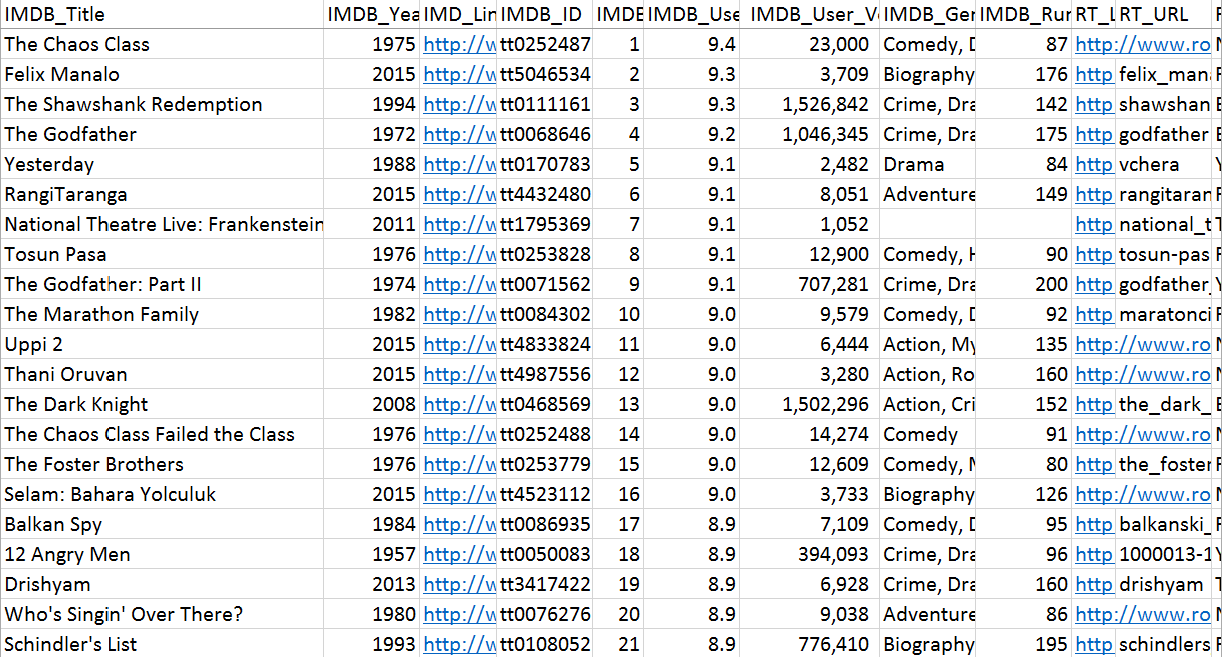Click IMDB ID cell tt0468569

[545, 404]
